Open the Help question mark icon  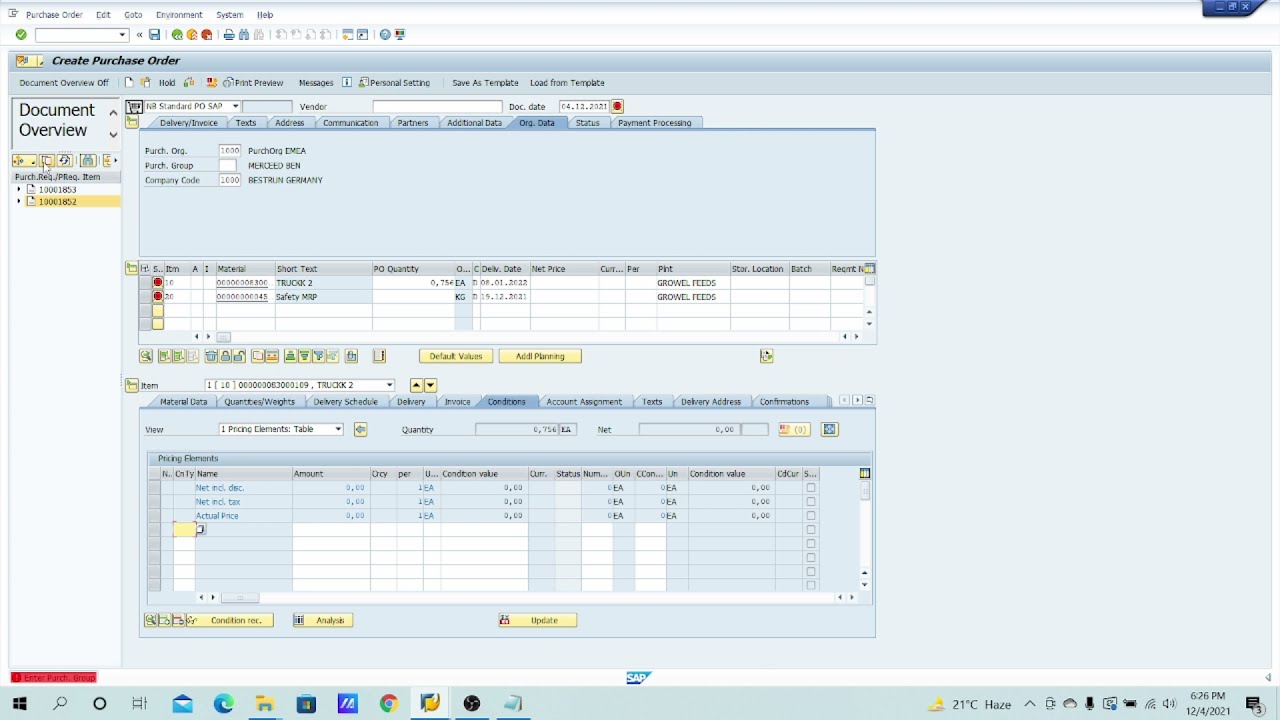pyautogui.click(x=385, y=35)
